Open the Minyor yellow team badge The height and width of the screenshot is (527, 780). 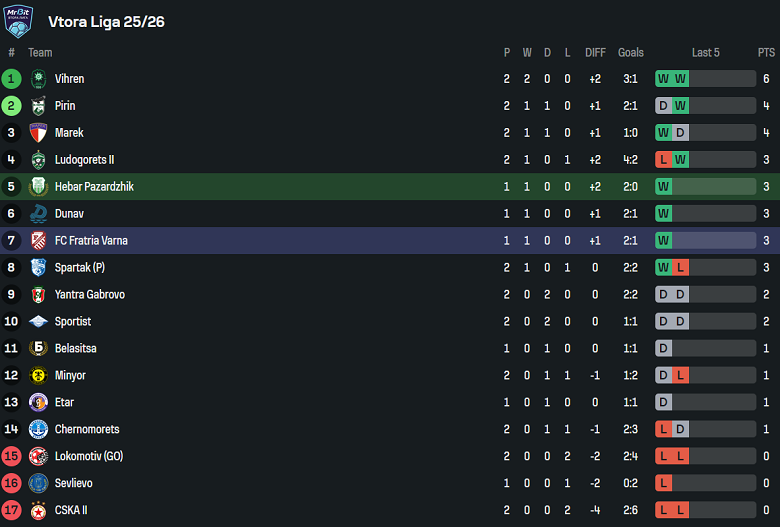[38, 376]
